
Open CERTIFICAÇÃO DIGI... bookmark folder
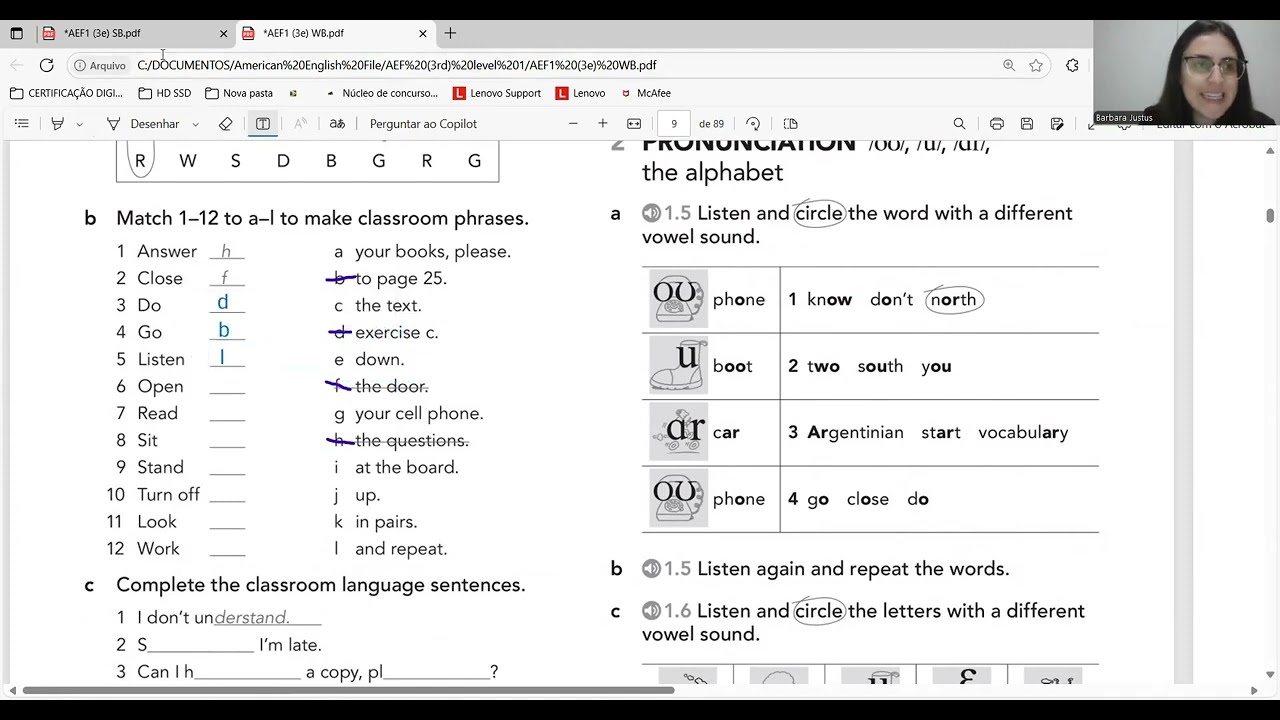coord(66,93)
